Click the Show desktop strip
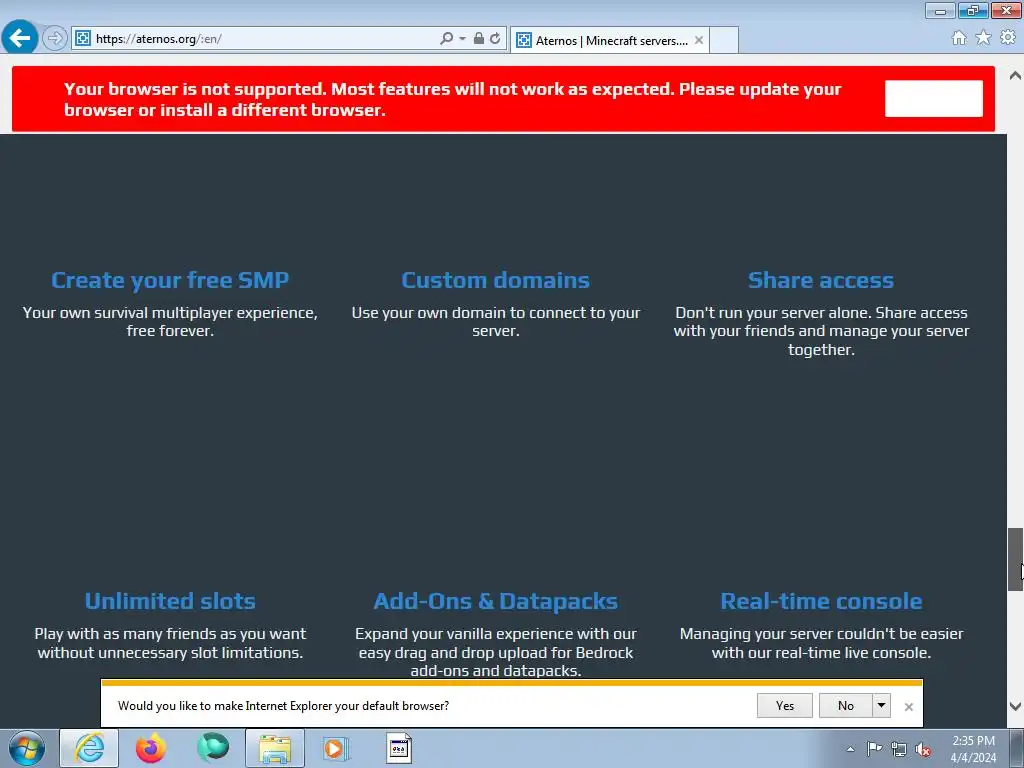 (x=1017, y=748)
